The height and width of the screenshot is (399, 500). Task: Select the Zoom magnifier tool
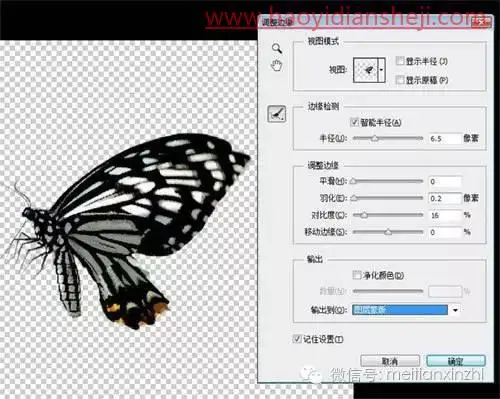click(277, 48)
